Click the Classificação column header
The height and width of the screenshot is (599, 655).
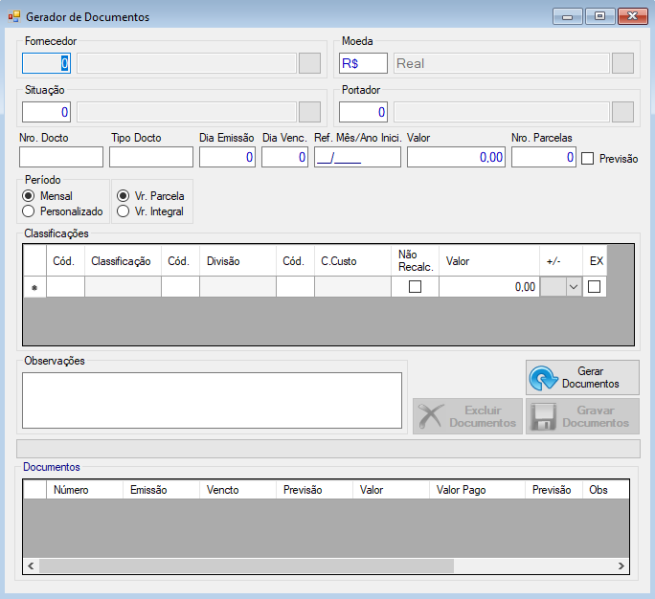tap(123, 261)
